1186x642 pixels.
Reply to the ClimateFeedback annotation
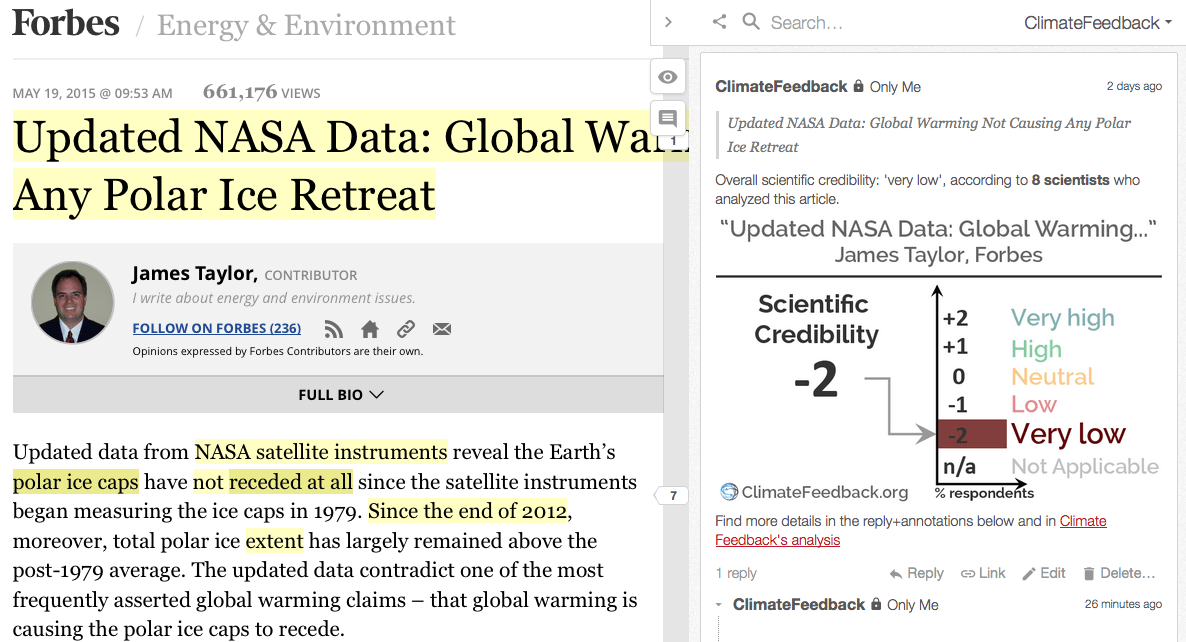(x=916, y=573)
